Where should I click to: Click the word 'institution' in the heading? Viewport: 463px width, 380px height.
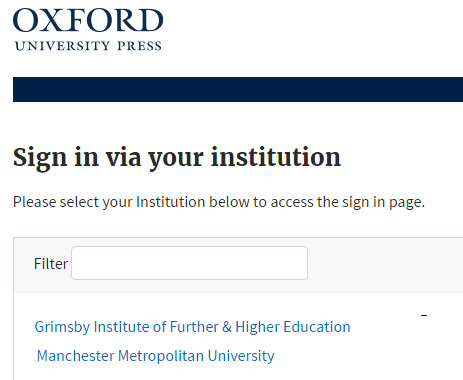click(276, 157)
